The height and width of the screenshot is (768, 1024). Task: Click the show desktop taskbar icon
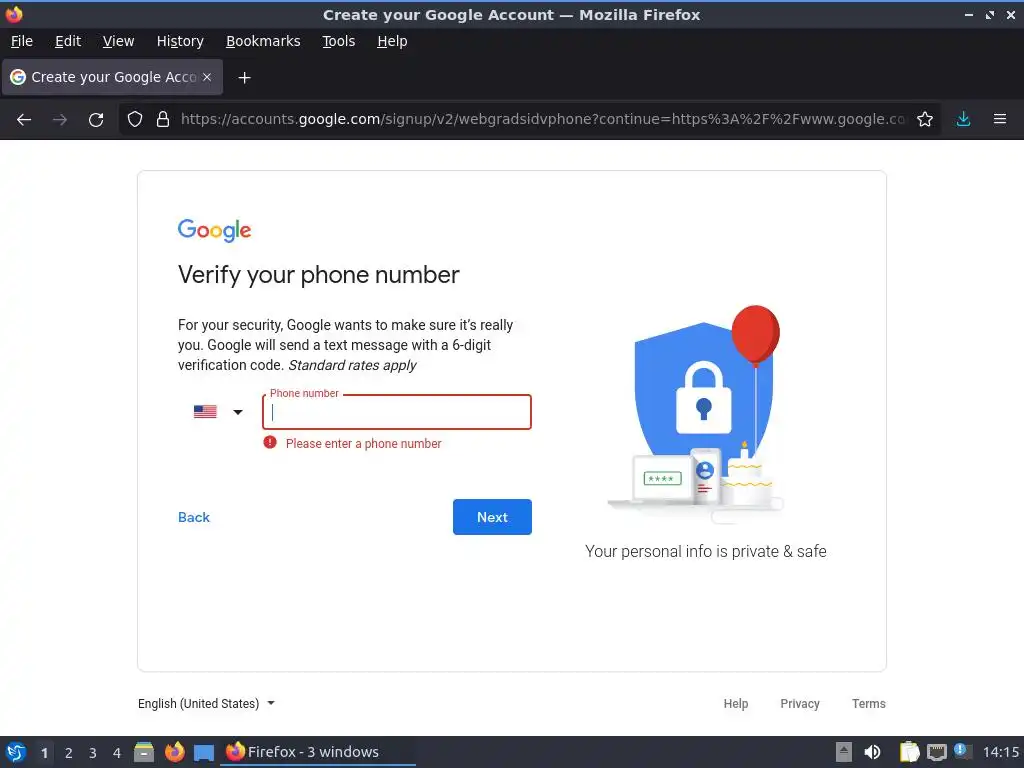pyautogui.click(x=204, y=753)
